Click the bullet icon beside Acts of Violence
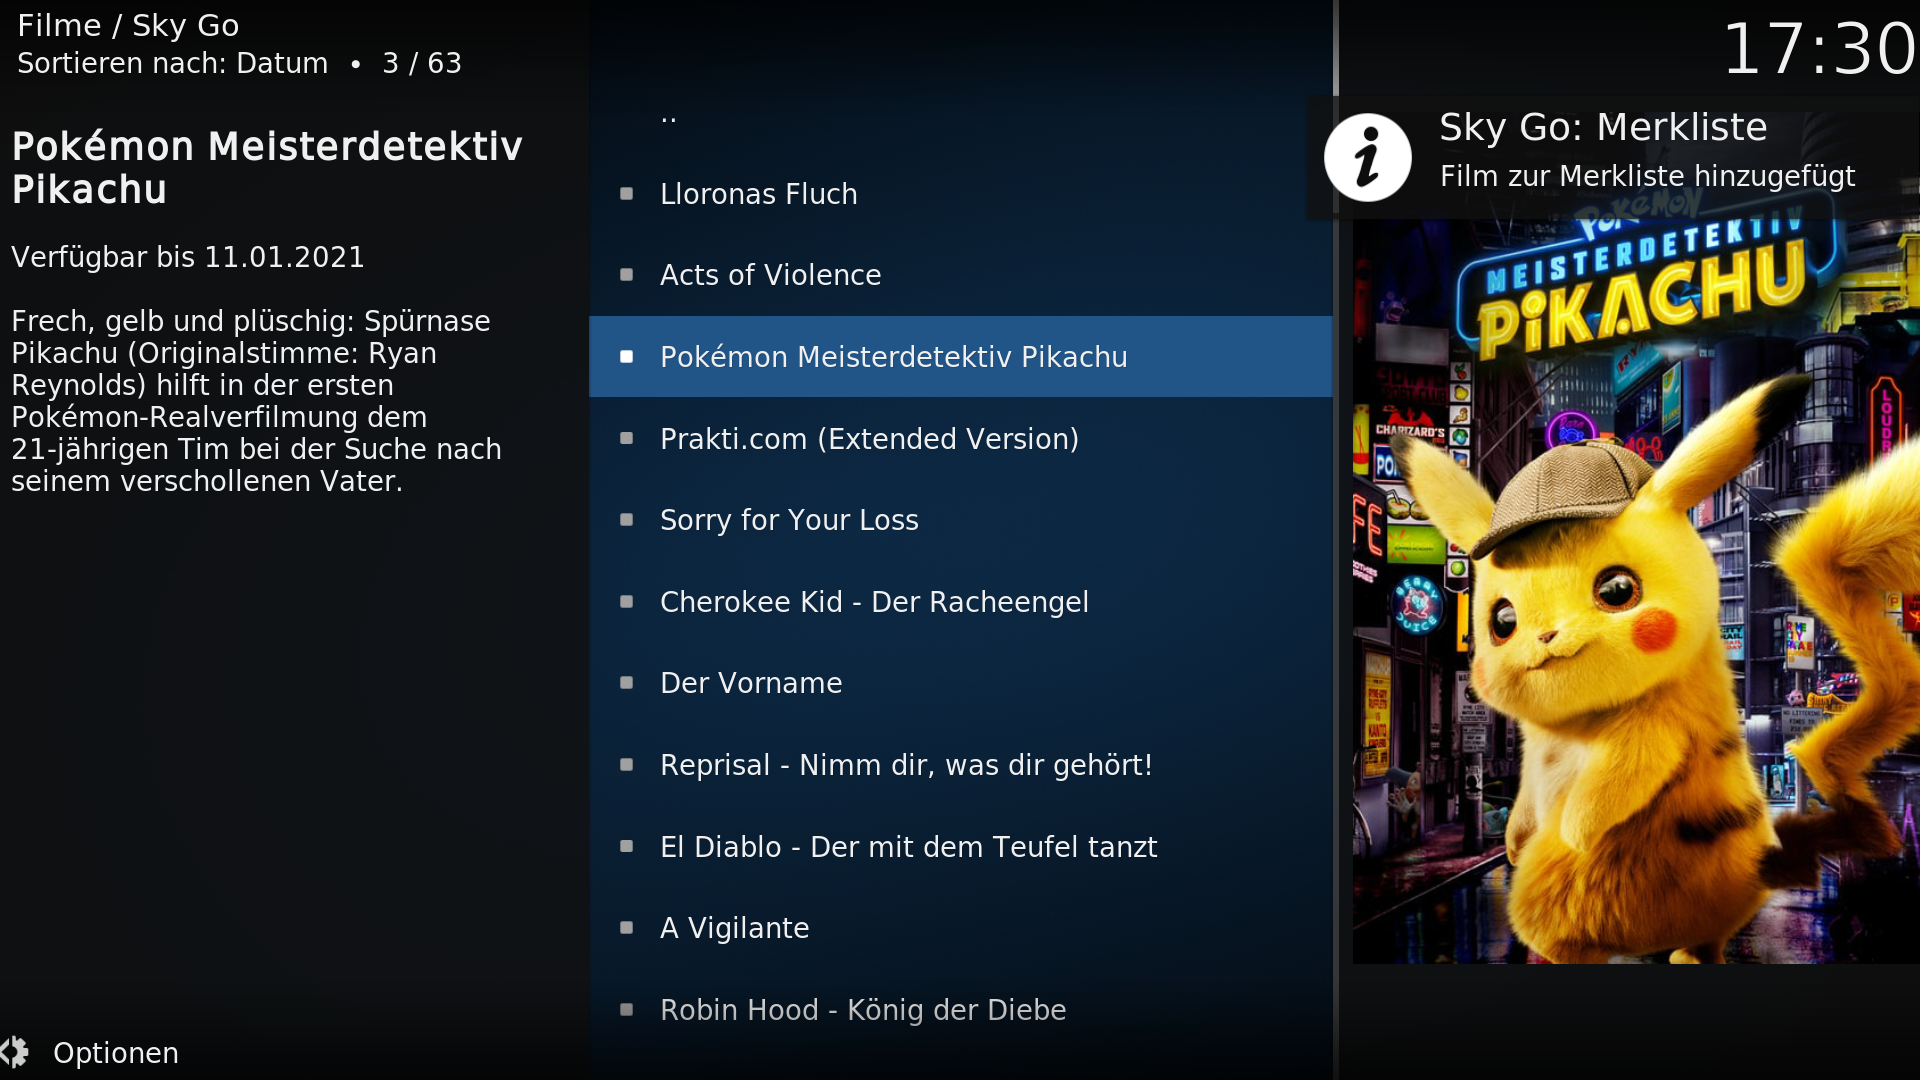 pyautogui.click(x=627, y=275)
